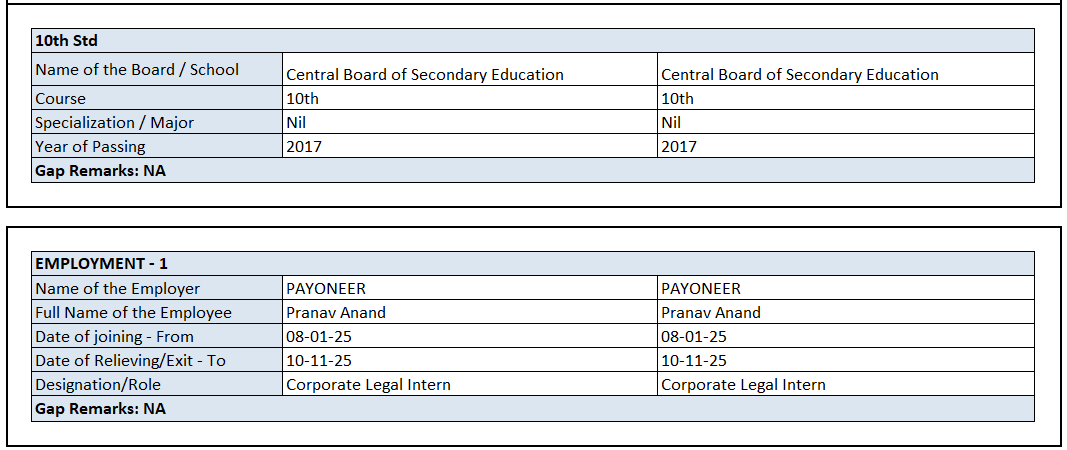
Task: Select the Date of joining - From label
Action: (114, 337)
